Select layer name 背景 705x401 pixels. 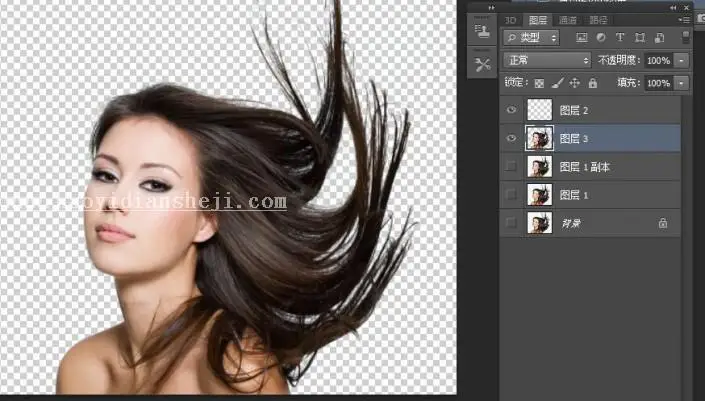[571, 223]
